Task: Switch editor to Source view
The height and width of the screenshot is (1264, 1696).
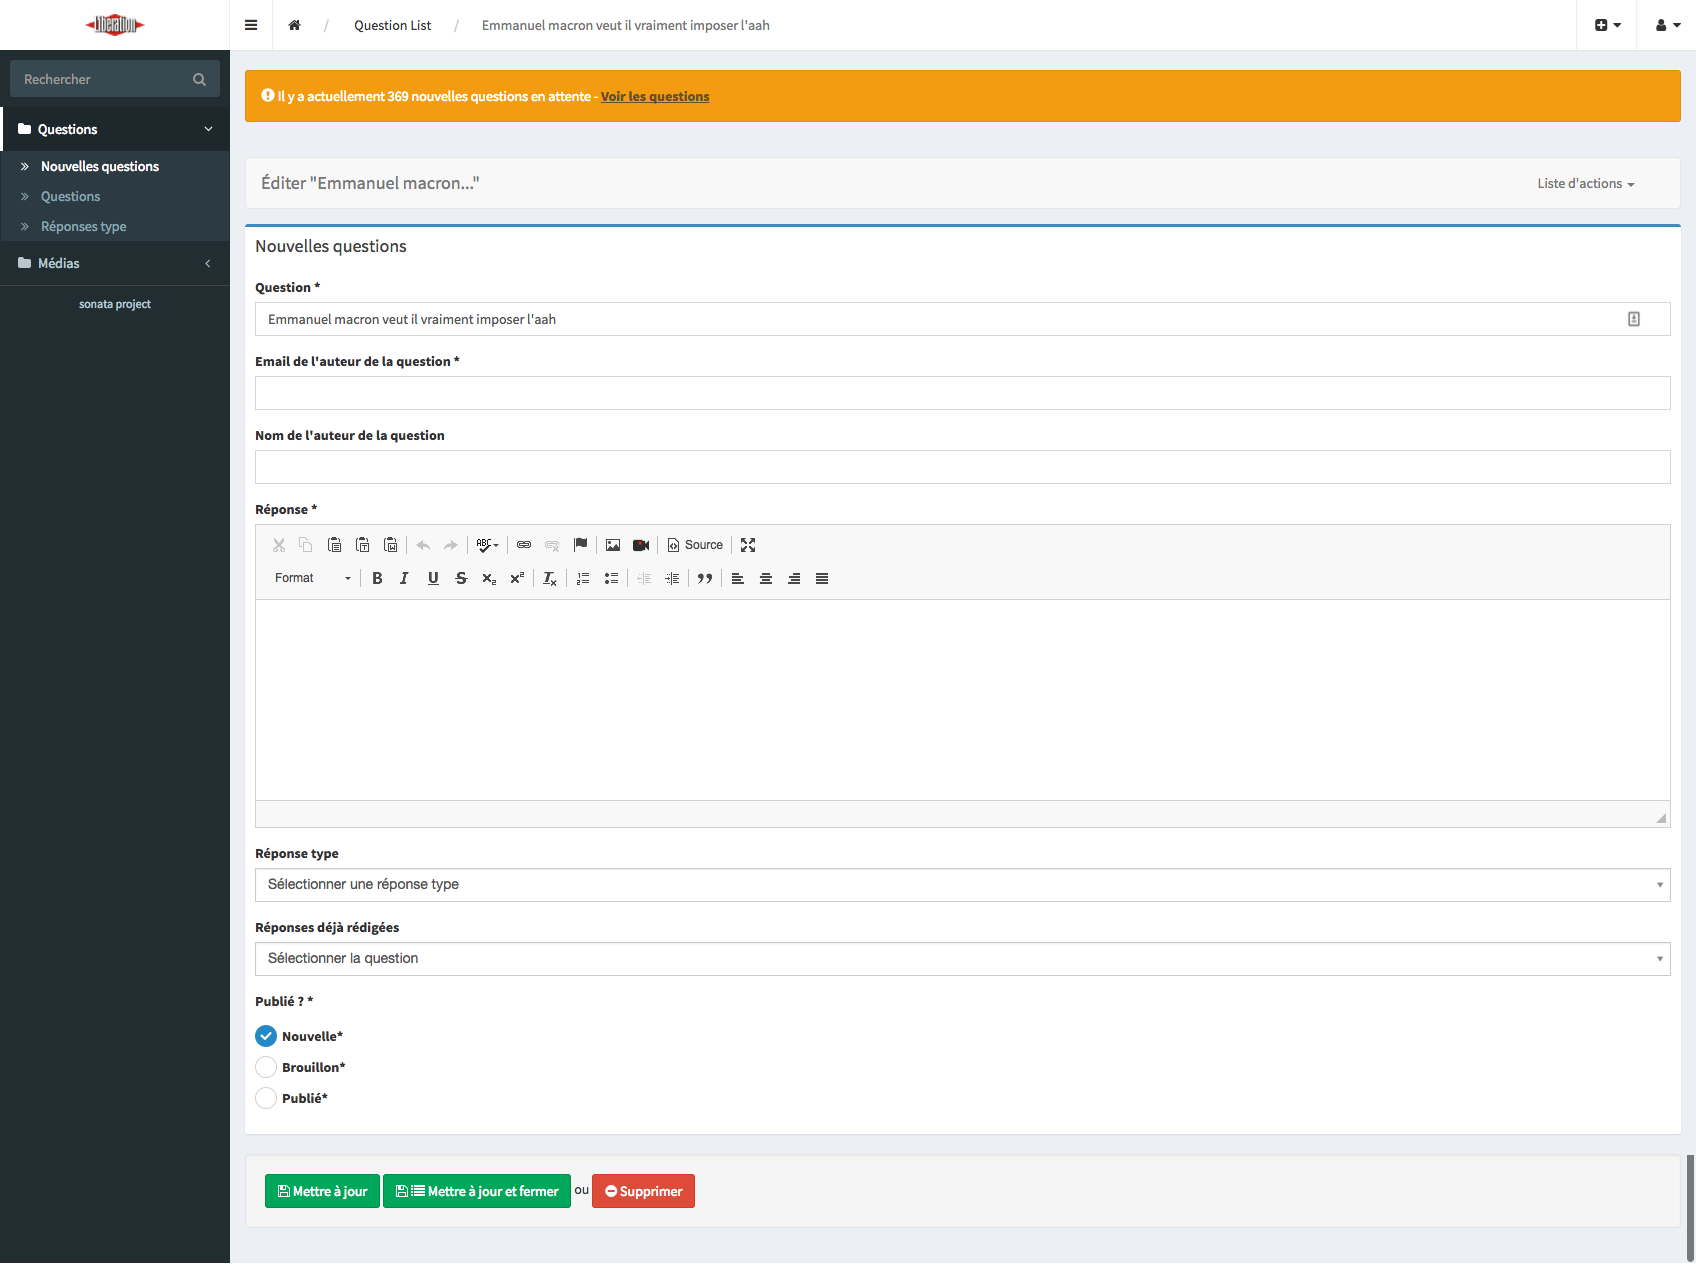Action: coord(695,545)
